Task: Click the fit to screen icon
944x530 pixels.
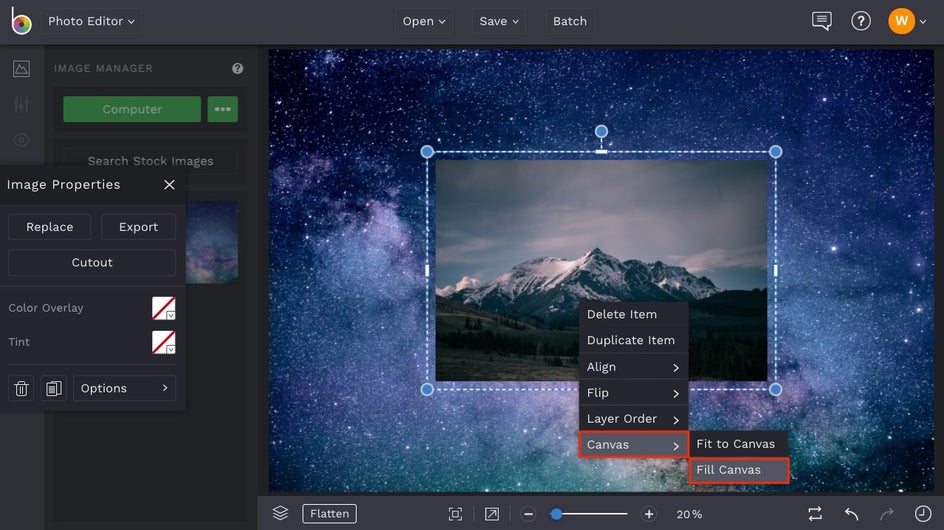Action: pyautogui.click(x=456, y=514)
